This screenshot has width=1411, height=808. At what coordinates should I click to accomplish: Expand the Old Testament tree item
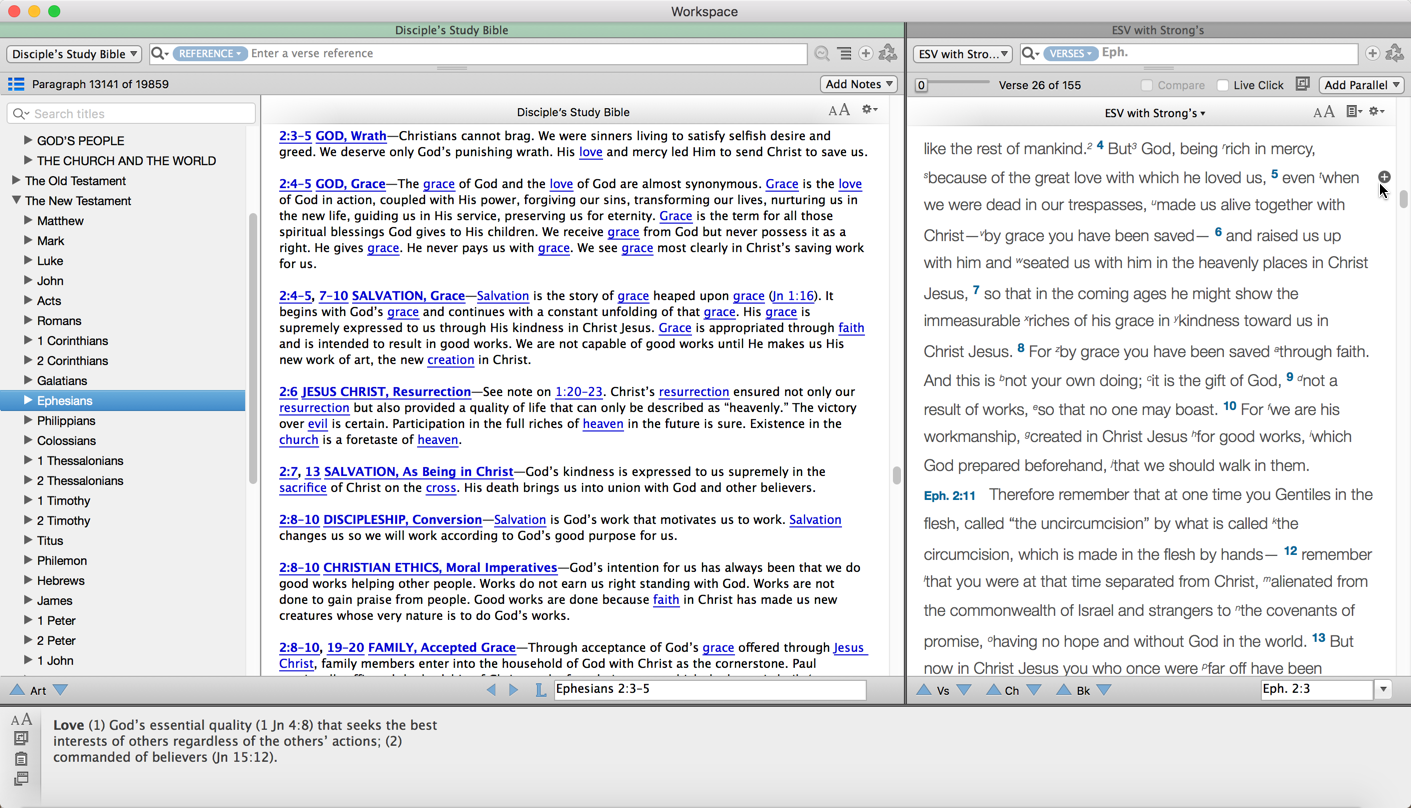point(16,181)
